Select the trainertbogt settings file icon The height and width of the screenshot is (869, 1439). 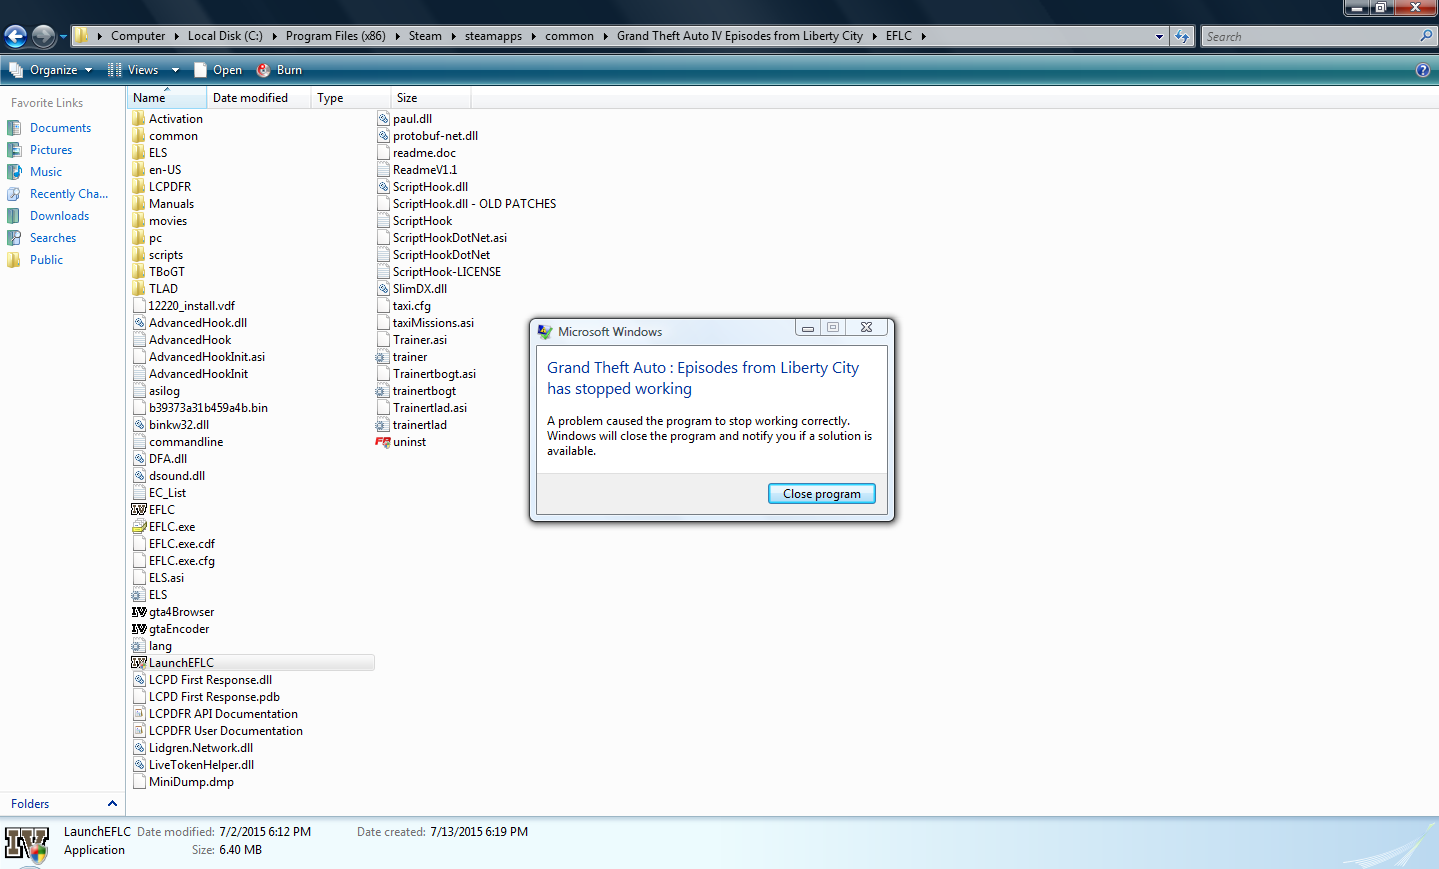383,391
